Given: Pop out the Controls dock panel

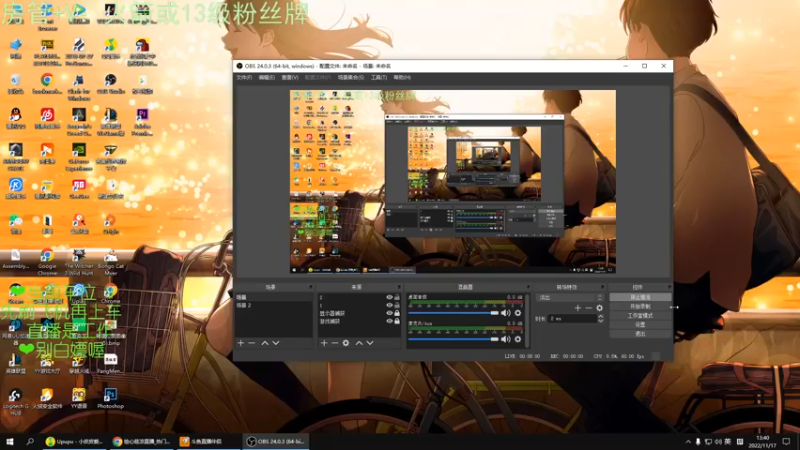Looking at the screenshot, I should click(x=669, y=287).
